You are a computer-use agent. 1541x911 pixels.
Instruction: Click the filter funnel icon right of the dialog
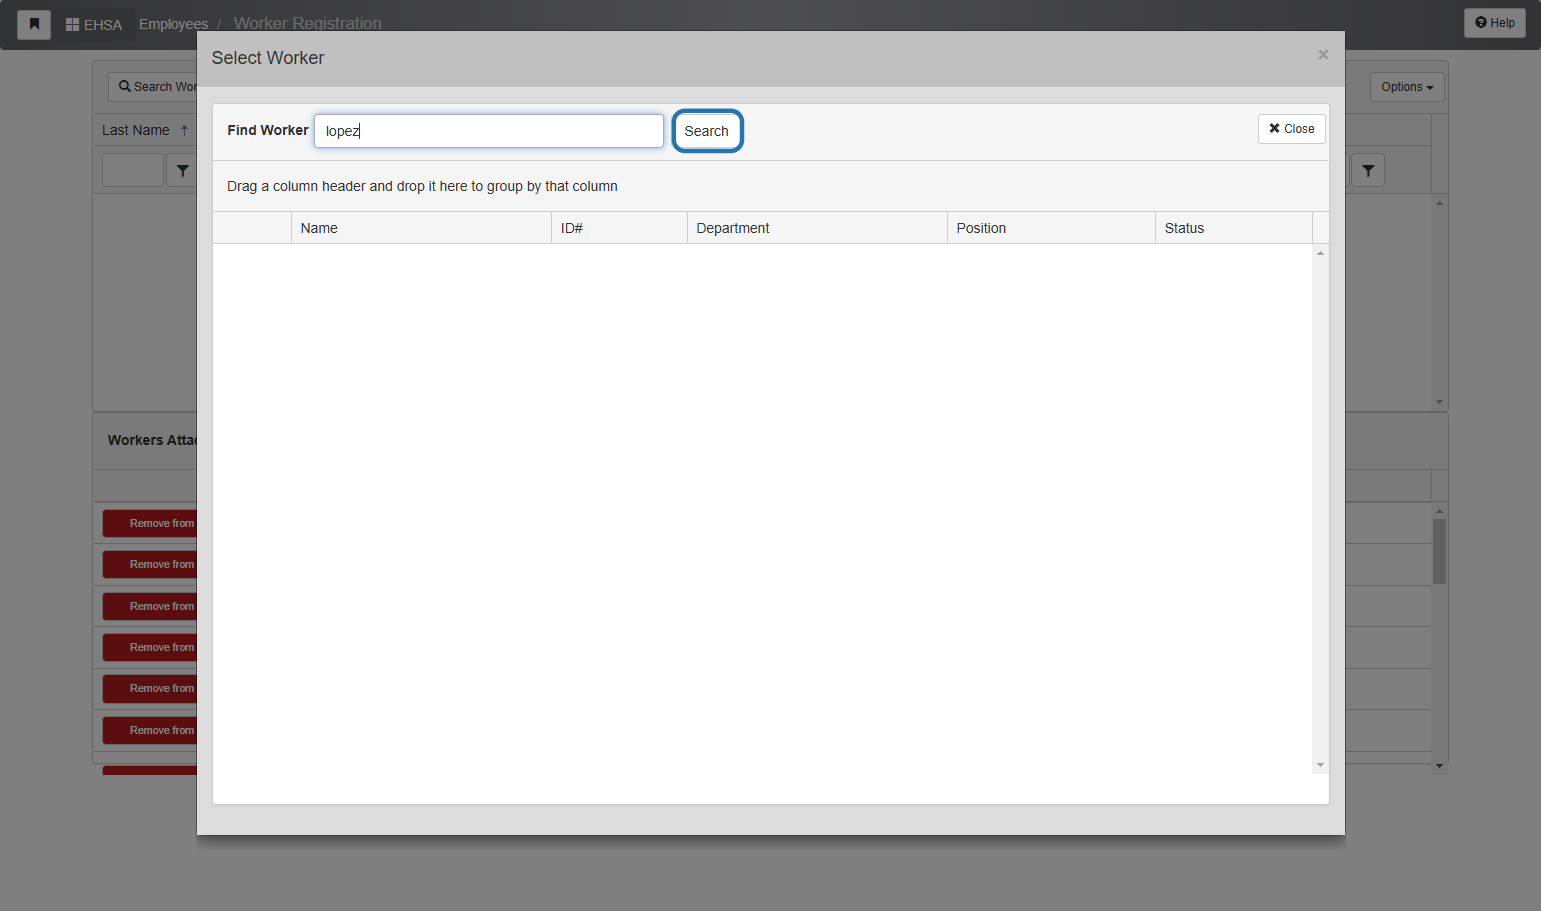(1368, 171)
